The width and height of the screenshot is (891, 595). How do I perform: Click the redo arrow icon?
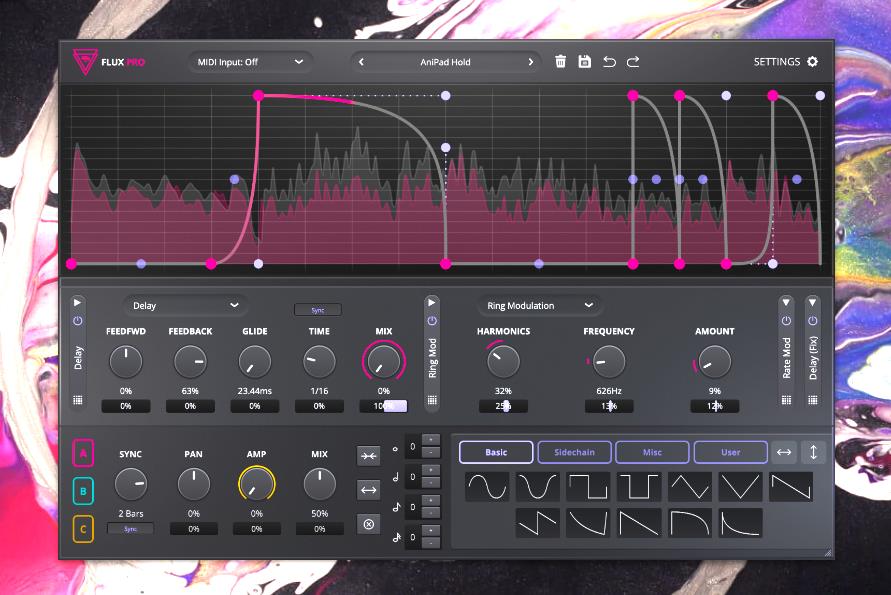pyautogui.click(x=633, y=62)
